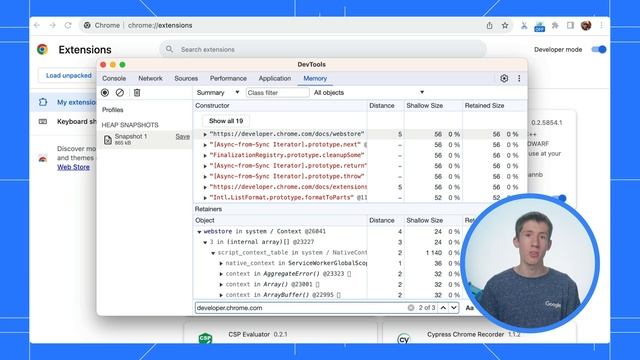Open the Chrome profile avatar

click(x=586, y=26)
